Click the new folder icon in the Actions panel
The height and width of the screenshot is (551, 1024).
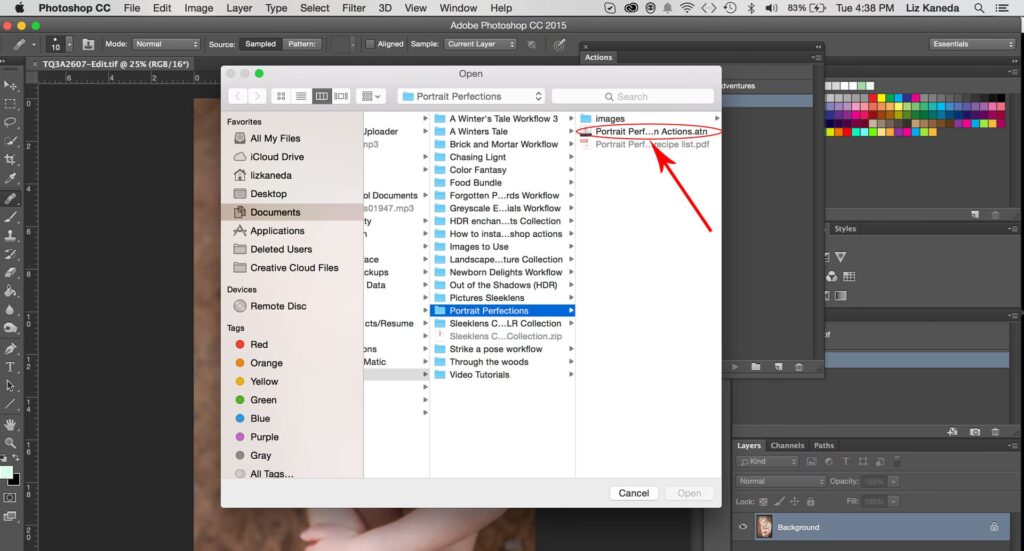coord(756,367)
